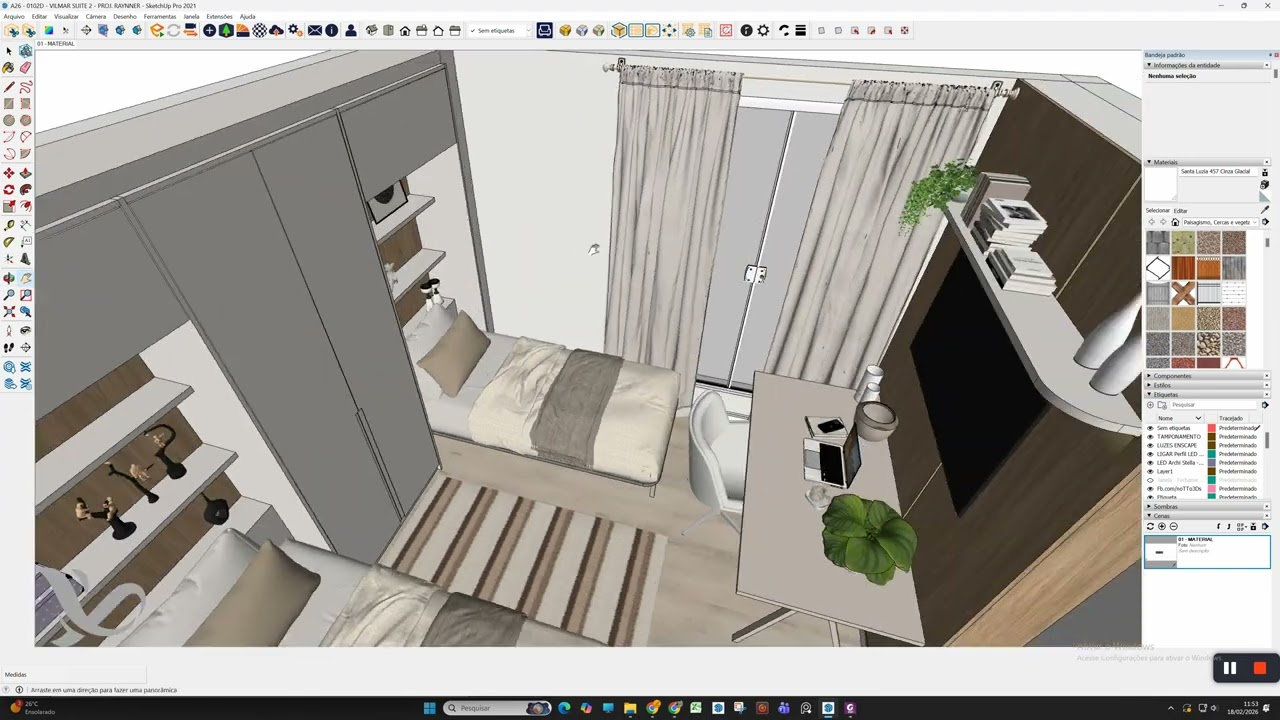The image size is (1280, 720).
Task: Hide the TAMPONAMENTO tag
Action: tap(1150, 437)
